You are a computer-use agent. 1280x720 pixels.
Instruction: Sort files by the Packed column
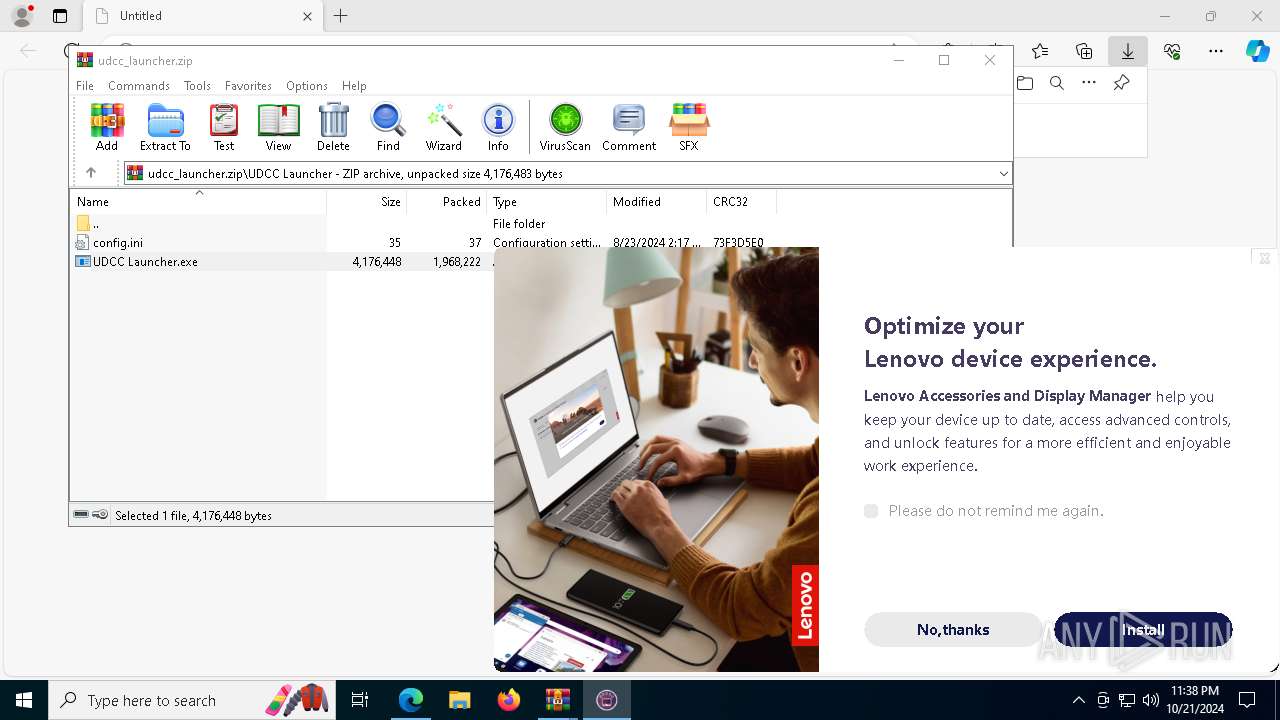point(447,202)
